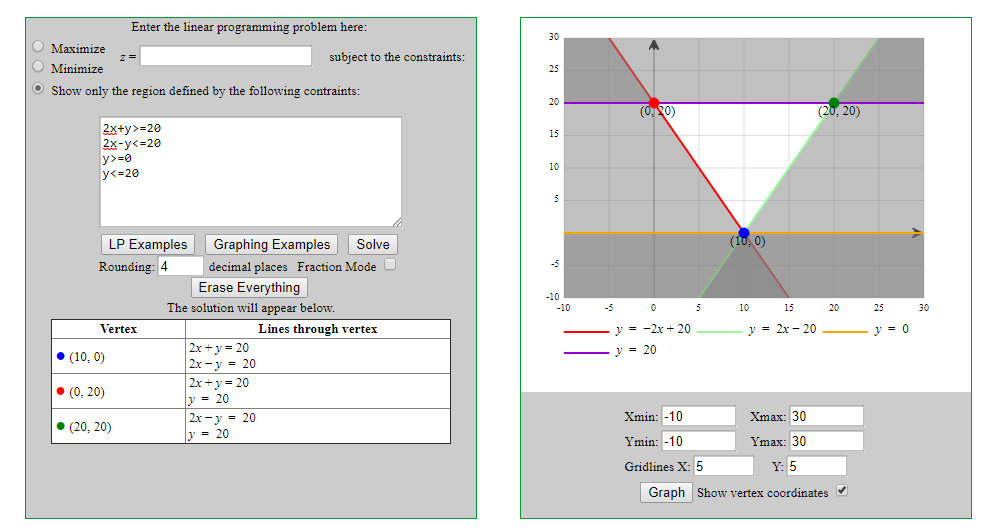989x531 pixels.
Task: Select the Maximize radio button
Action: 38,46
